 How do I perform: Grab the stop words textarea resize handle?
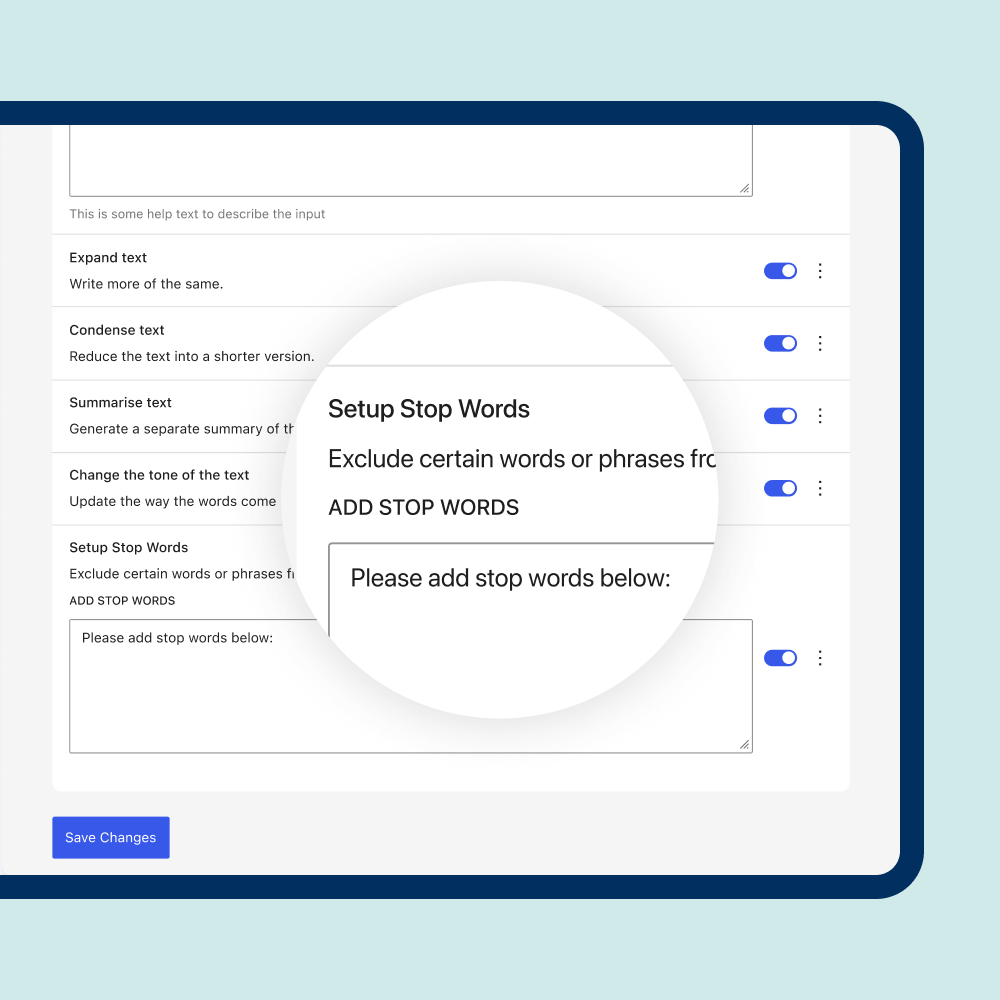tap(744, 744)
